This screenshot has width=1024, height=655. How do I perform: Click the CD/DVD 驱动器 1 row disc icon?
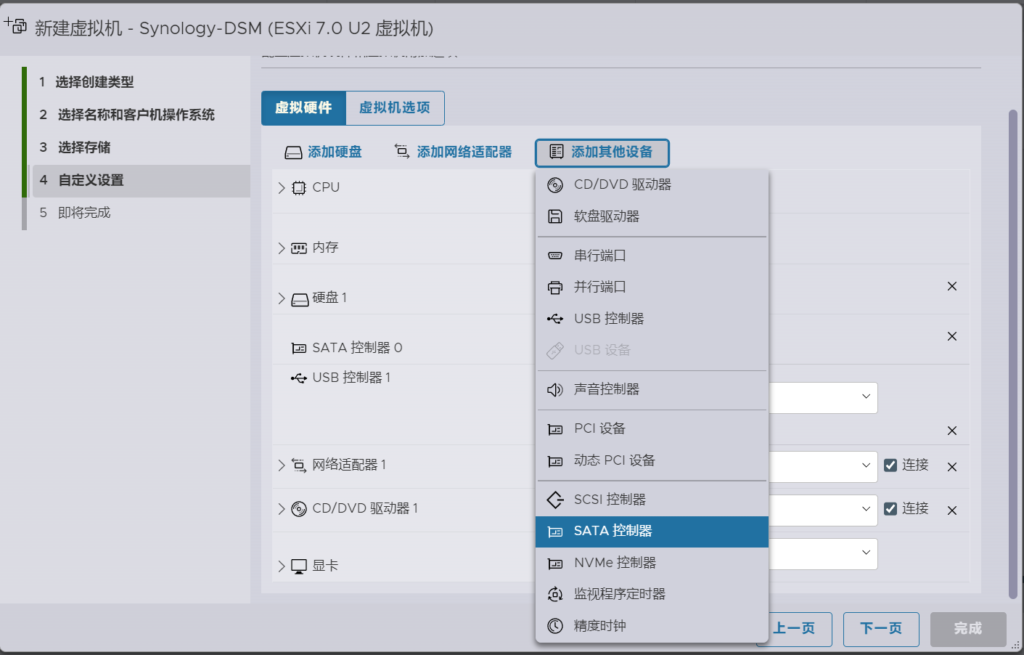298,509
